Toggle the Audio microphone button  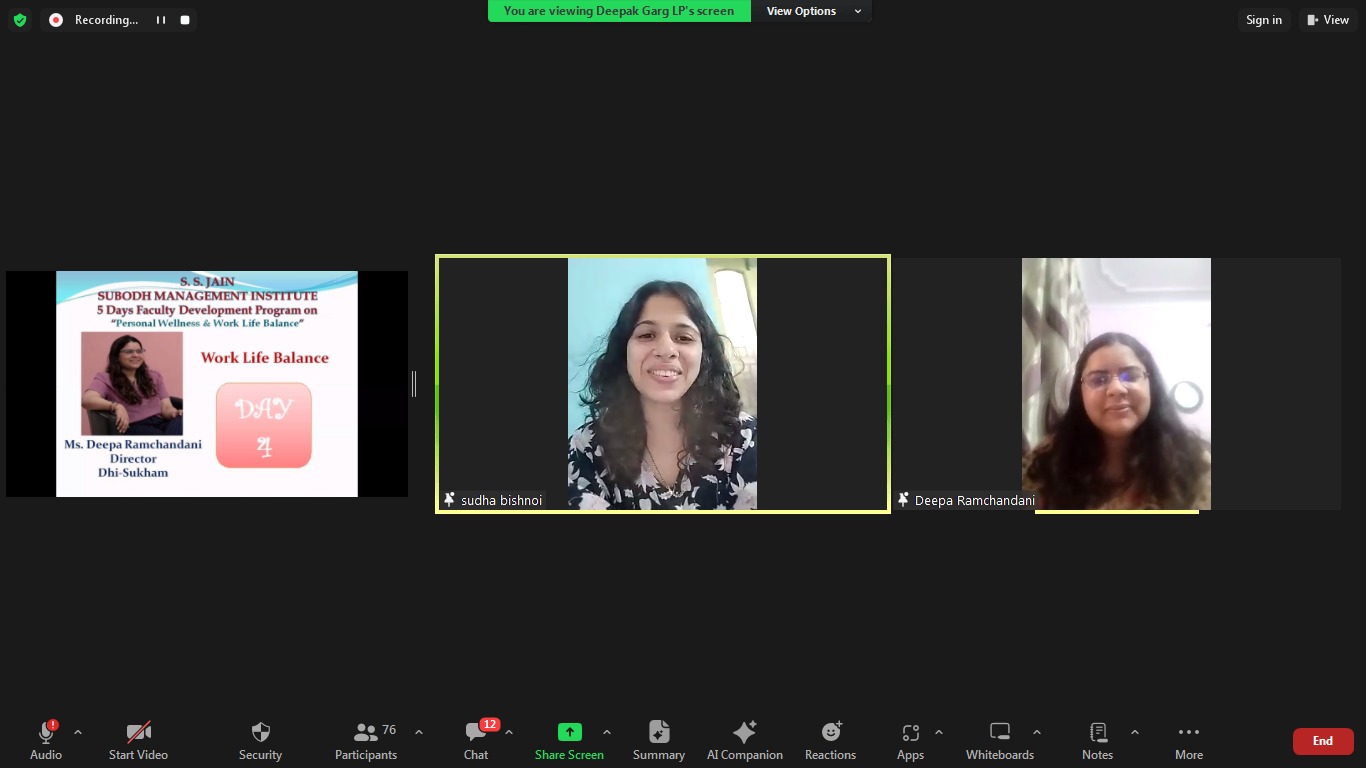(x=46, y=741)
